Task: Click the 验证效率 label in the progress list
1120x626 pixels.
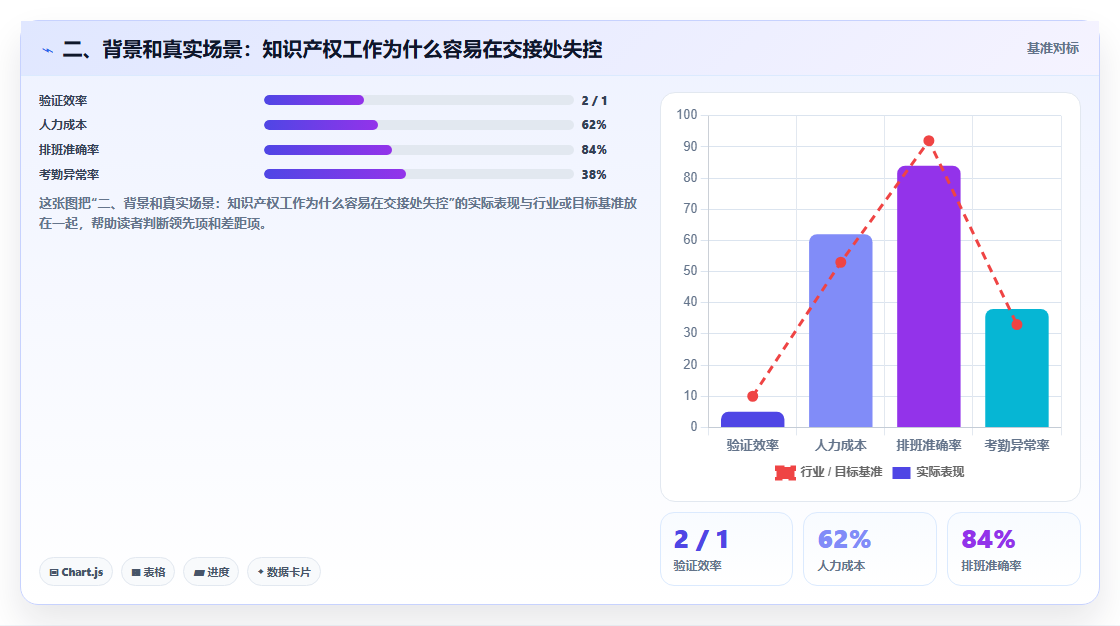Action: [63, 101]
